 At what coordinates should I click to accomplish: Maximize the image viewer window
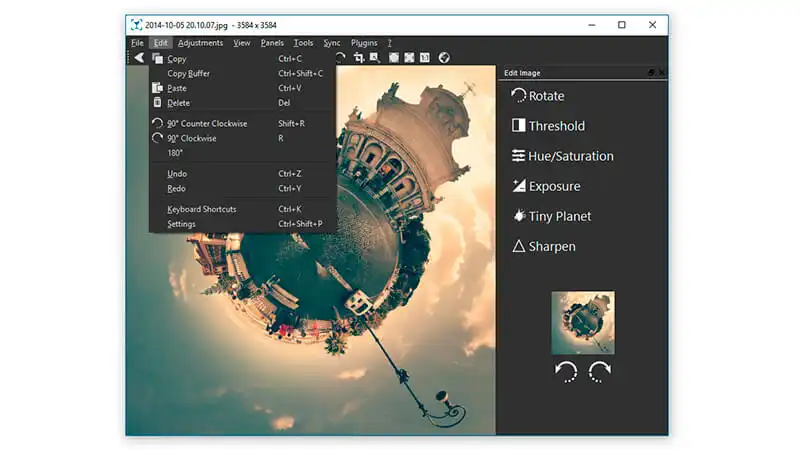coord(621,25)
